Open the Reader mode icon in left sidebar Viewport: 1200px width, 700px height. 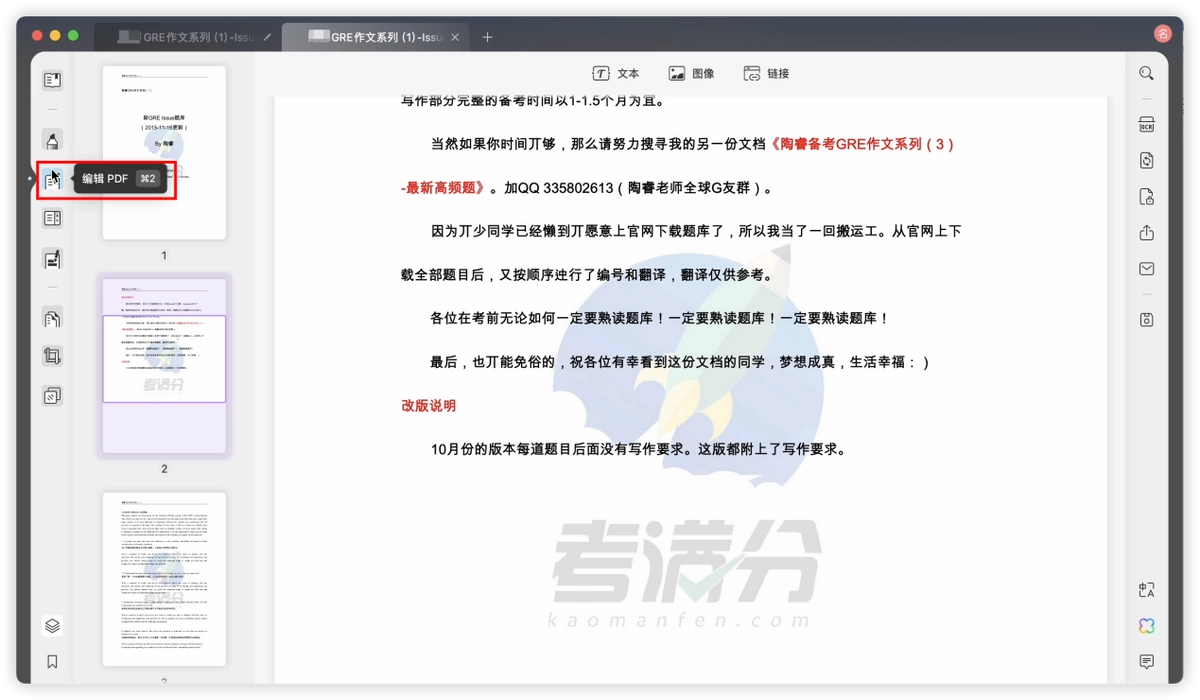point(52,80)
